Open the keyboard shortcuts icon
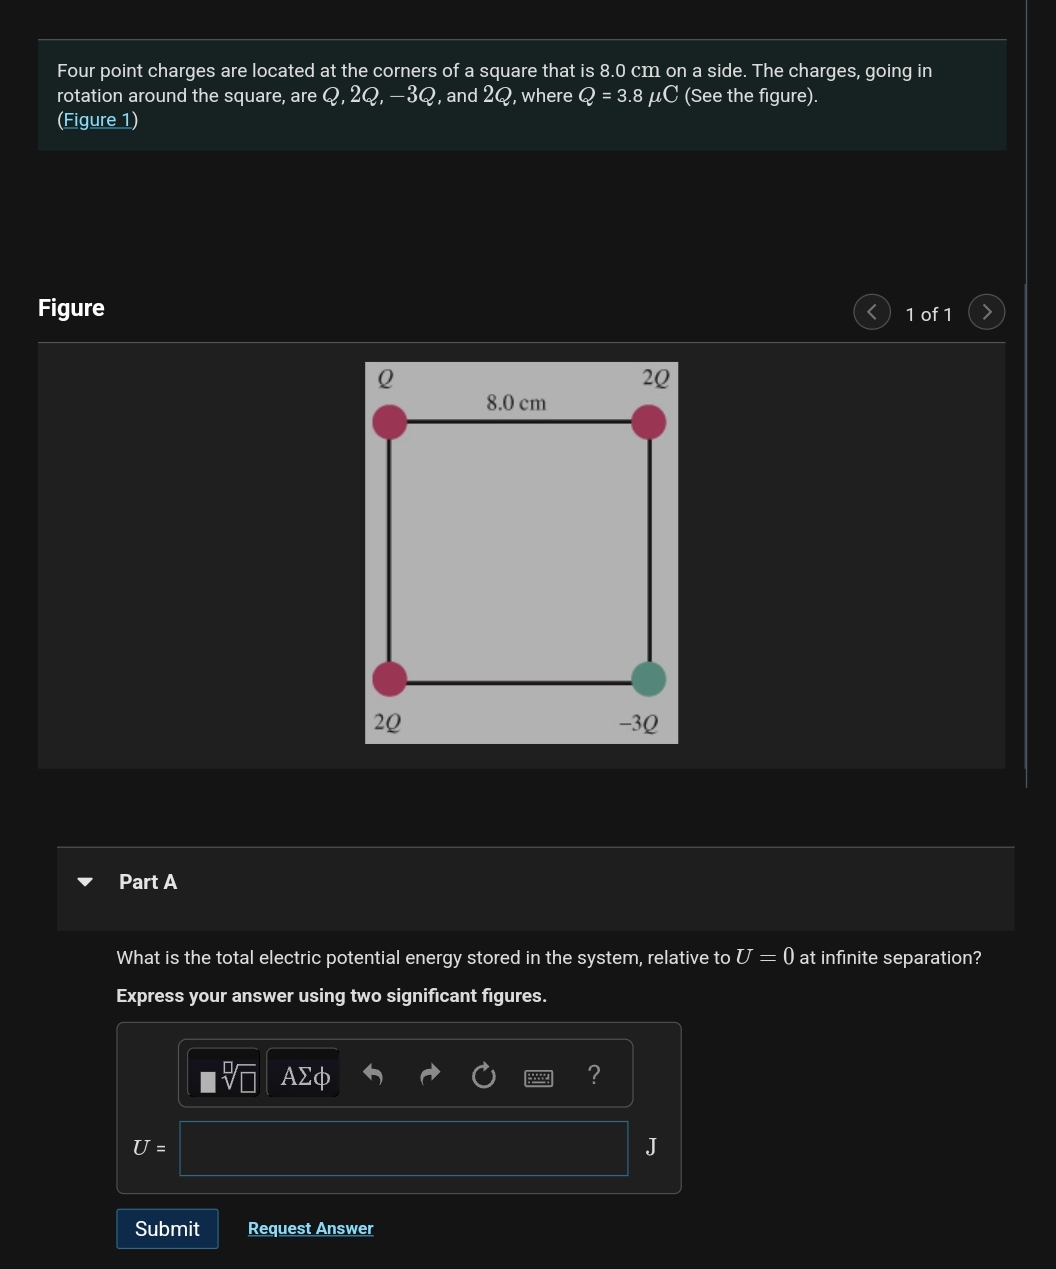This screenshot has height=1269, width=1056. 538,1076
